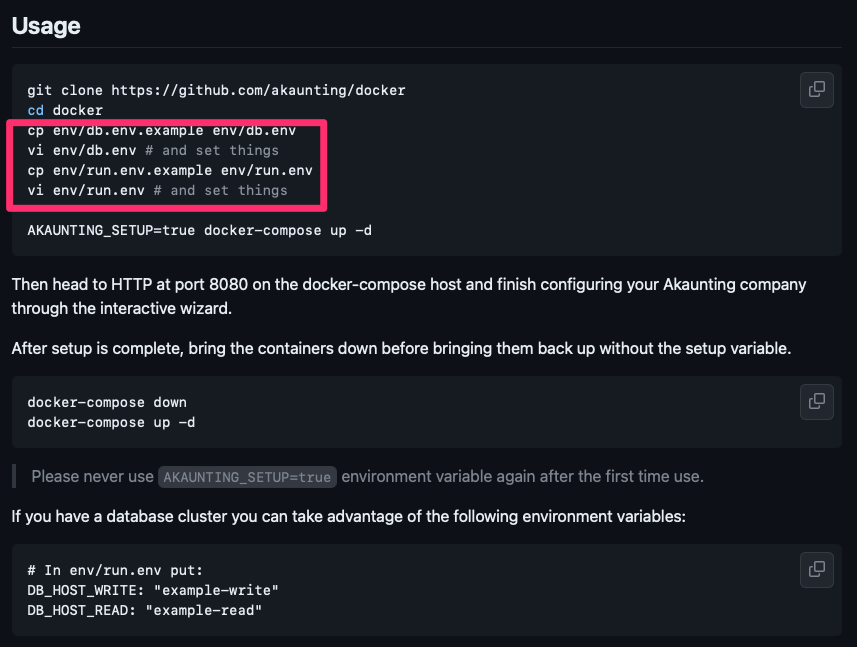Click the paragraph mentioning HTTP port 8080
857x647 pixels.
(409, 296)
